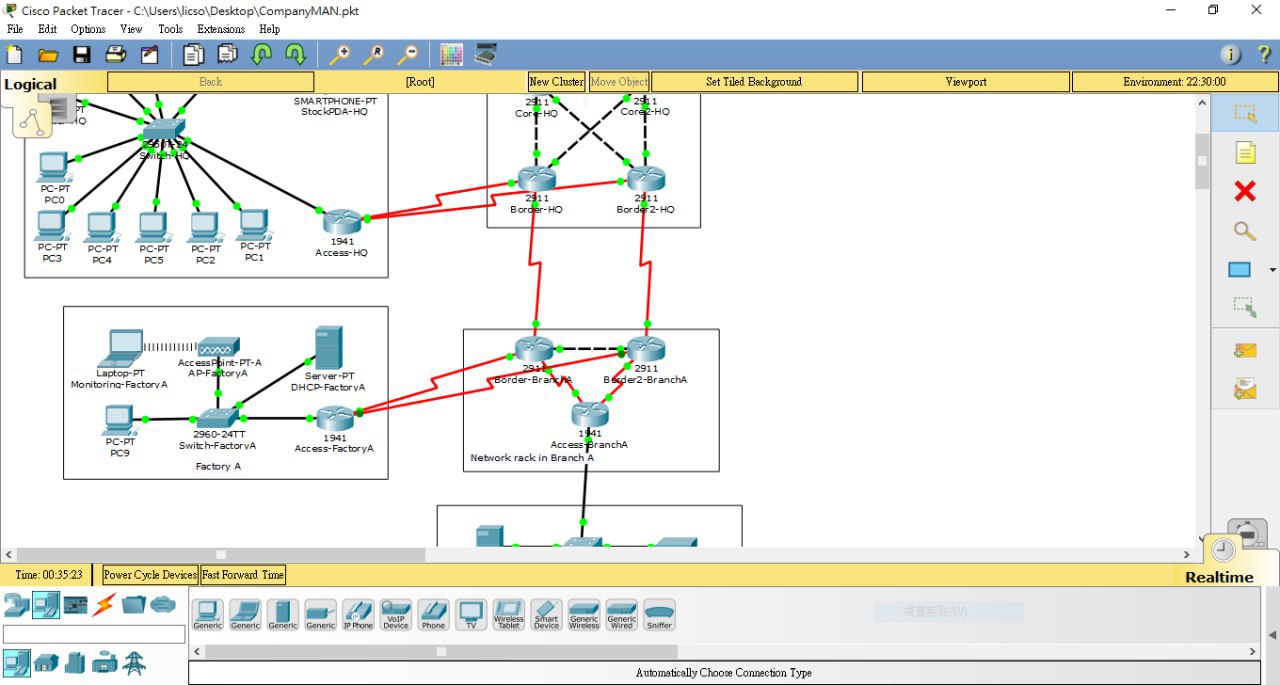Select the Access-HQ 1941 router

click(341, 222)
